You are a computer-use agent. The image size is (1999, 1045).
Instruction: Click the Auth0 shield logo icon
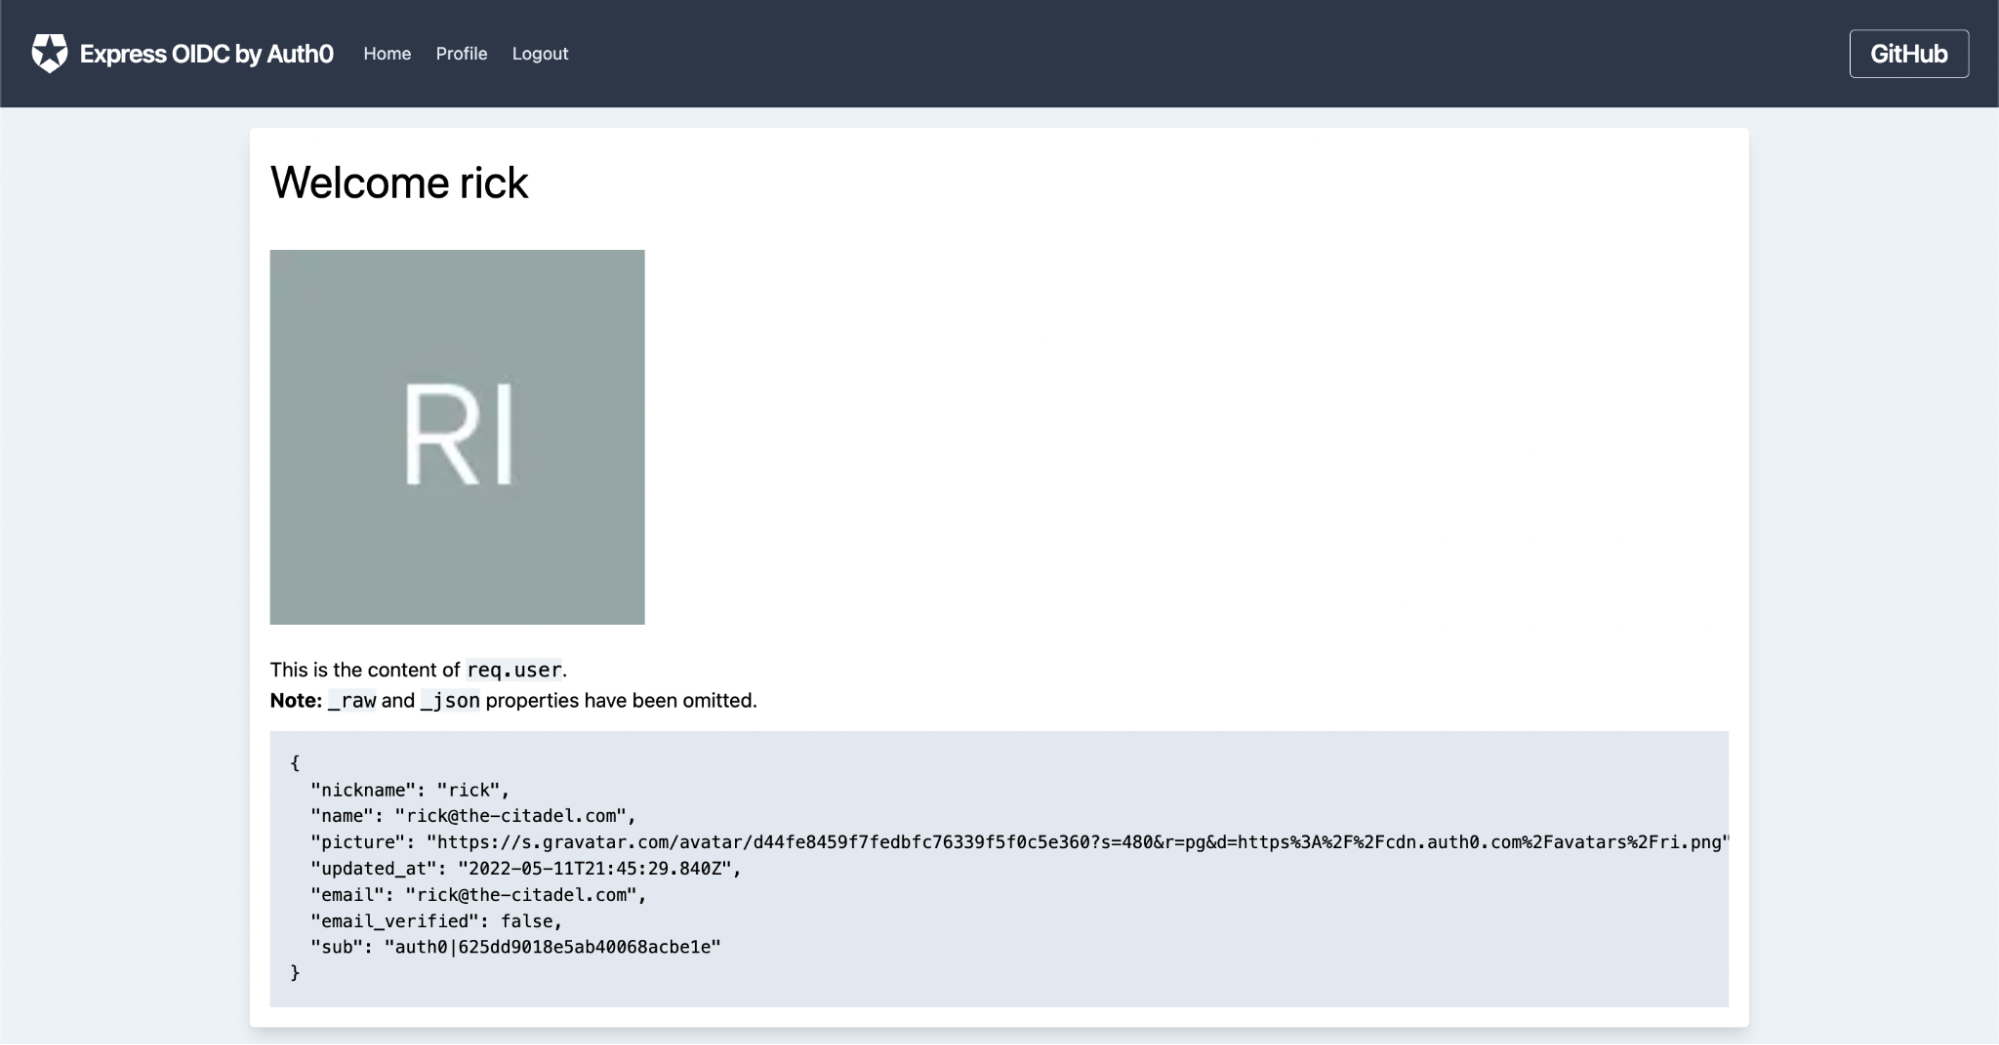(x=49, y=54)
